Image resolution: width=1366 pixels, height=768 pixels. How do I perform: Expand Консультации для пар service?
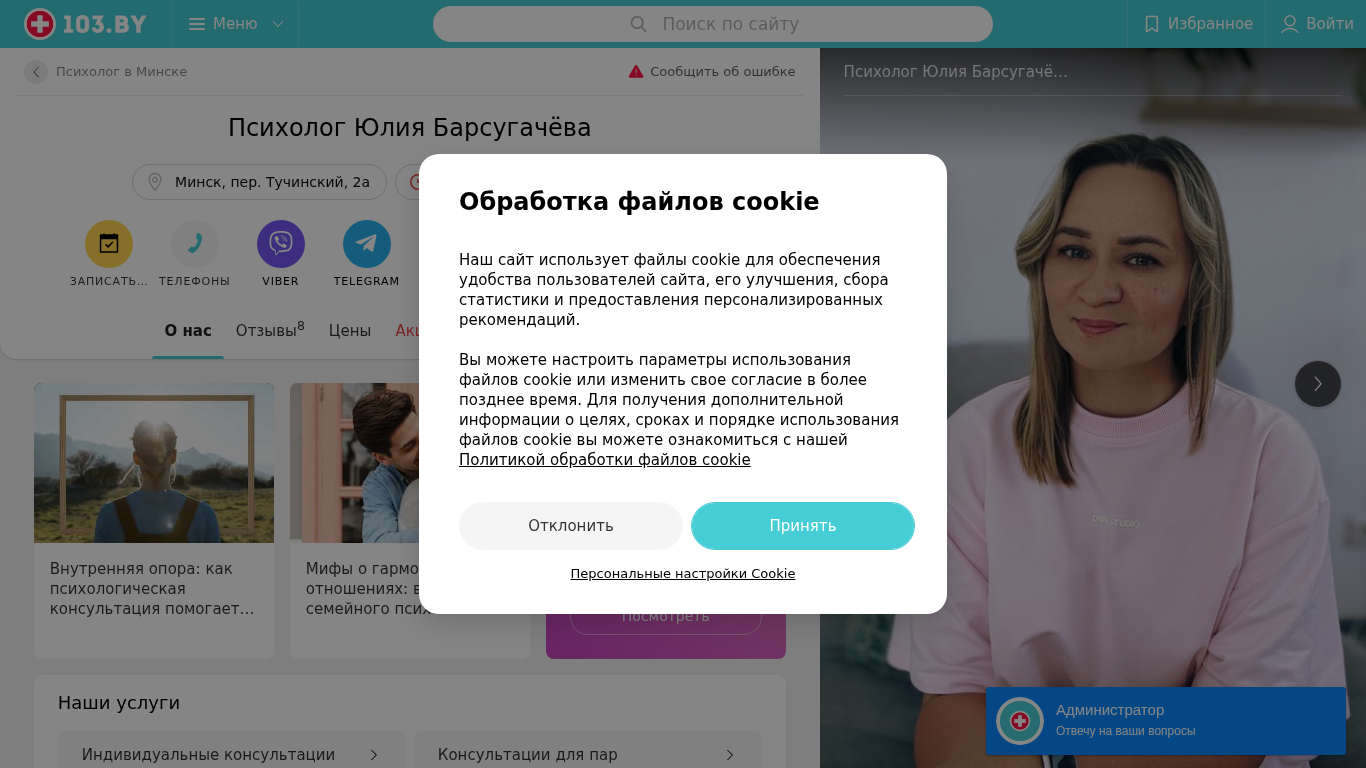pyautogui.click(x=588, y=754)
